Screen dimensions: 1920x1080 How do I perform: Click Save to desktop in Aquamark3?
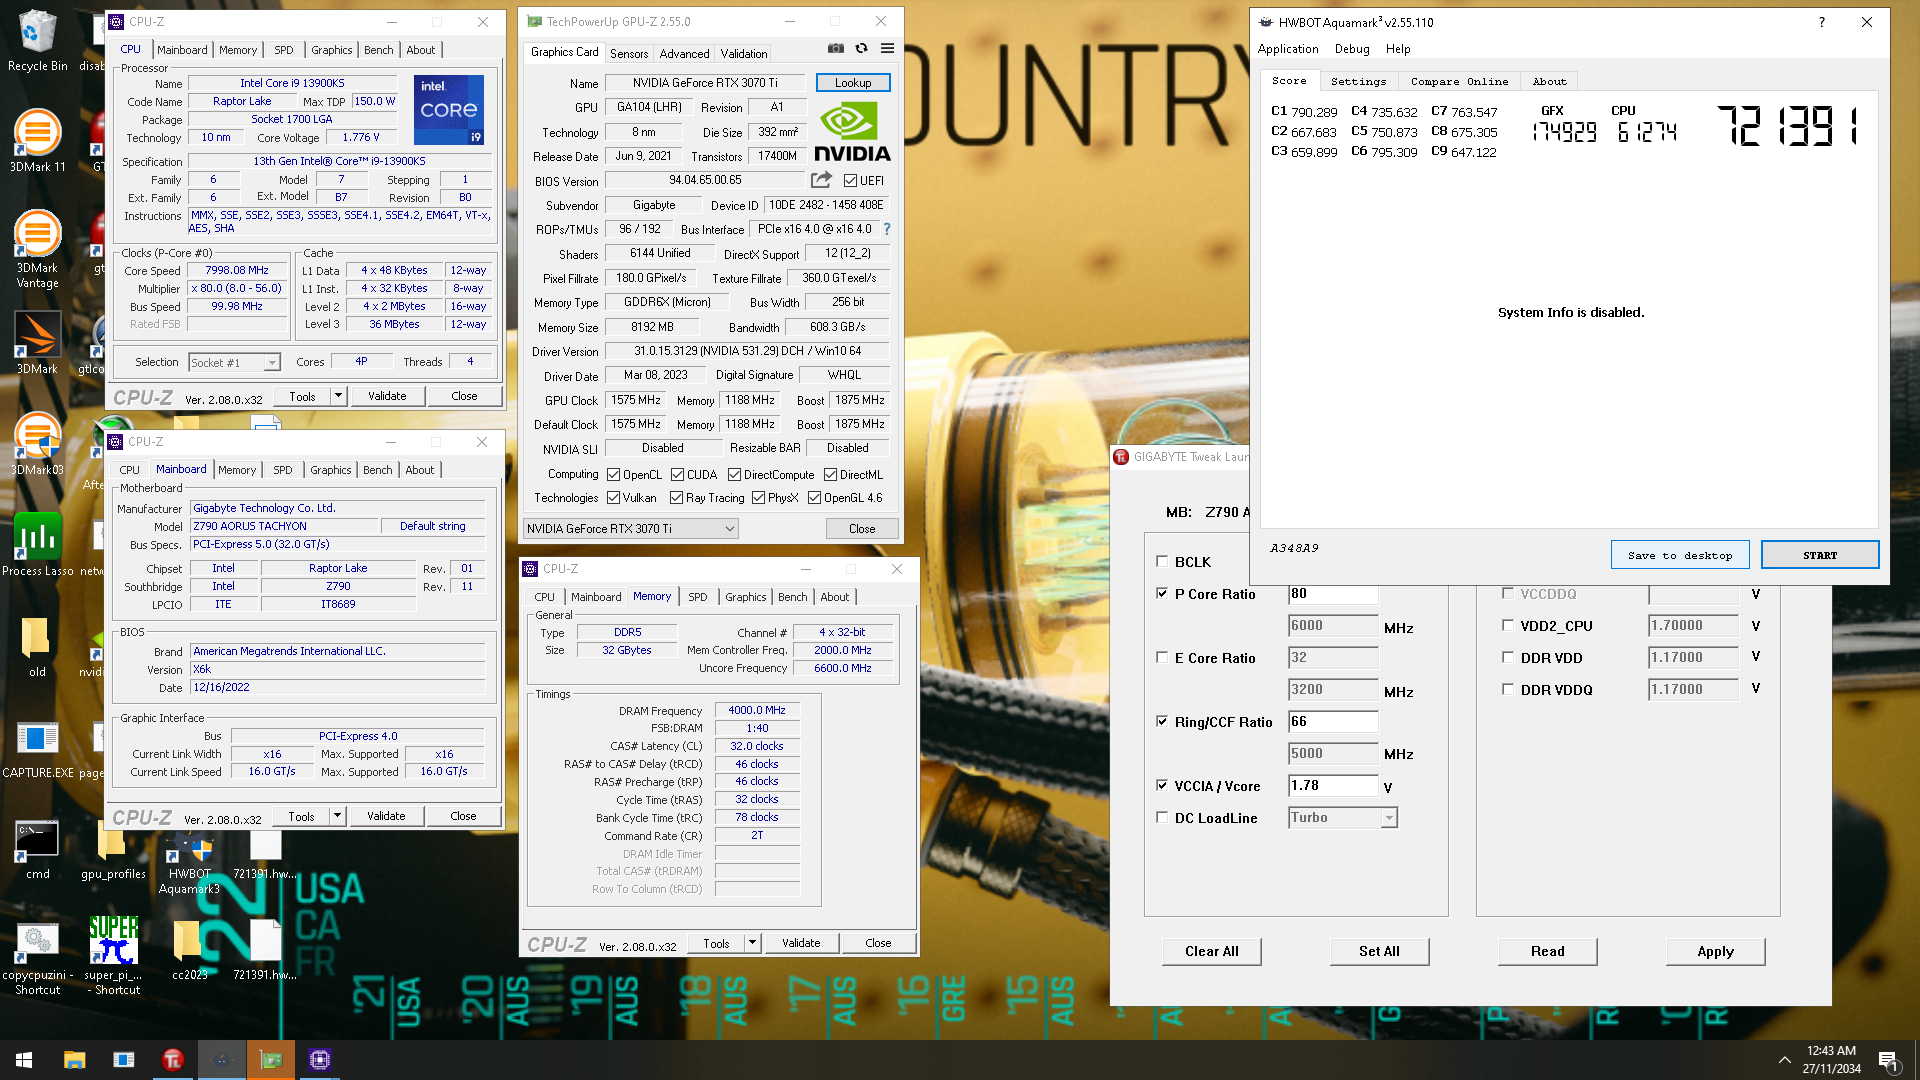[1679, 555]
